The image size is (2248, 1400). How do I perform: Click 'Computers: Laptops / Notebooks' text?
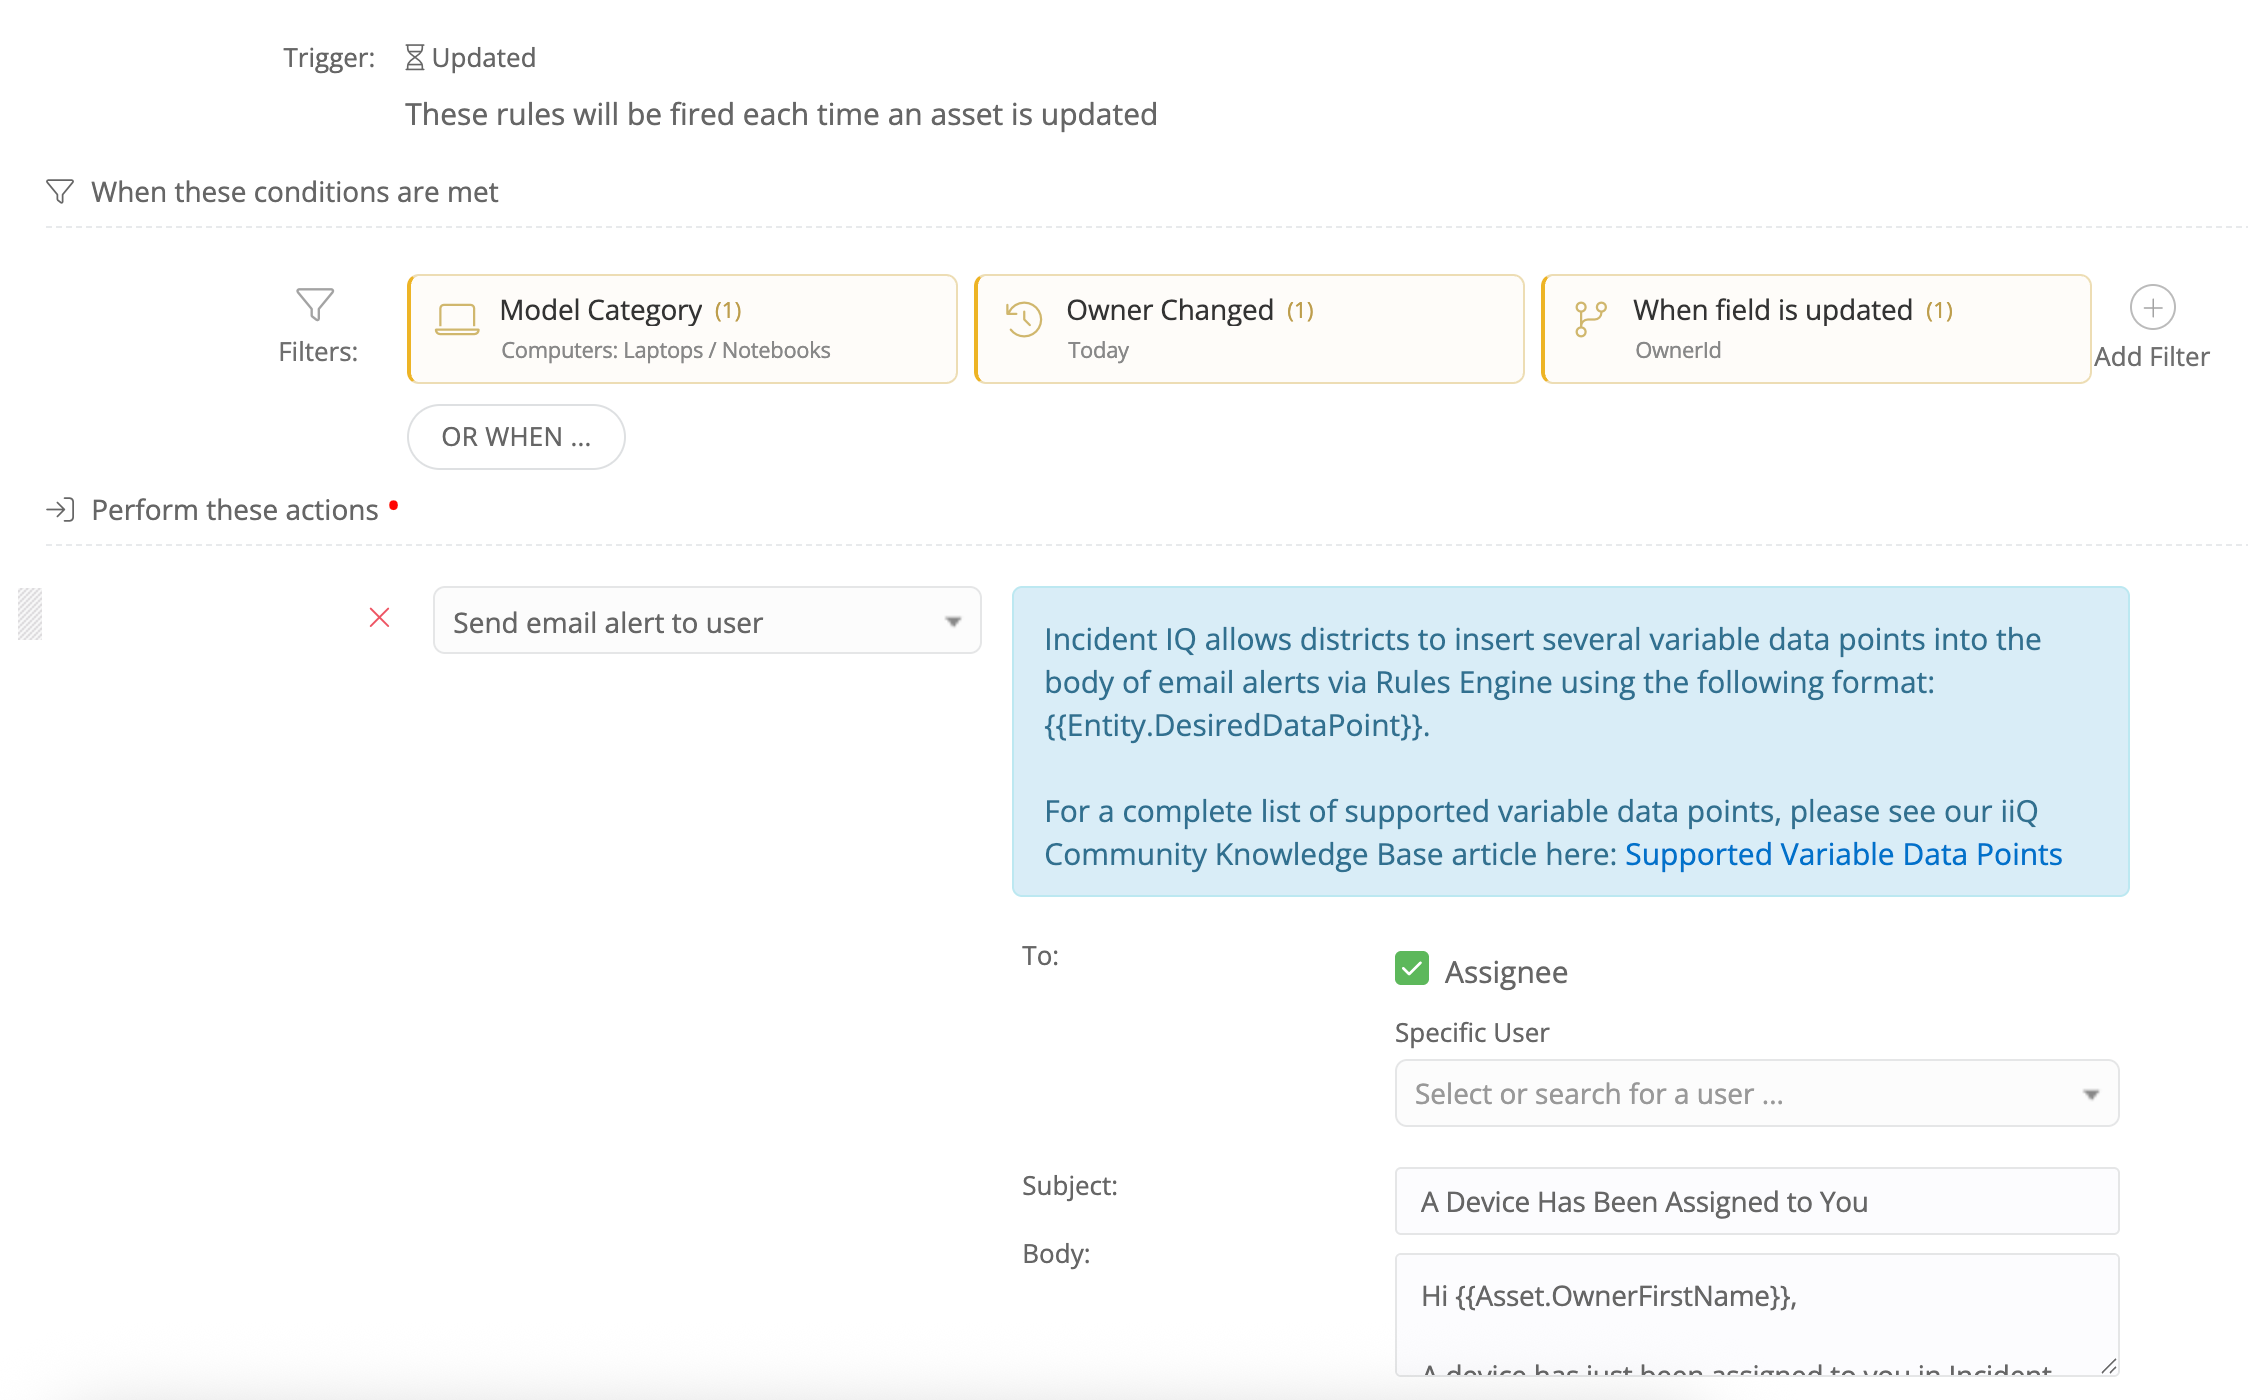666,350
